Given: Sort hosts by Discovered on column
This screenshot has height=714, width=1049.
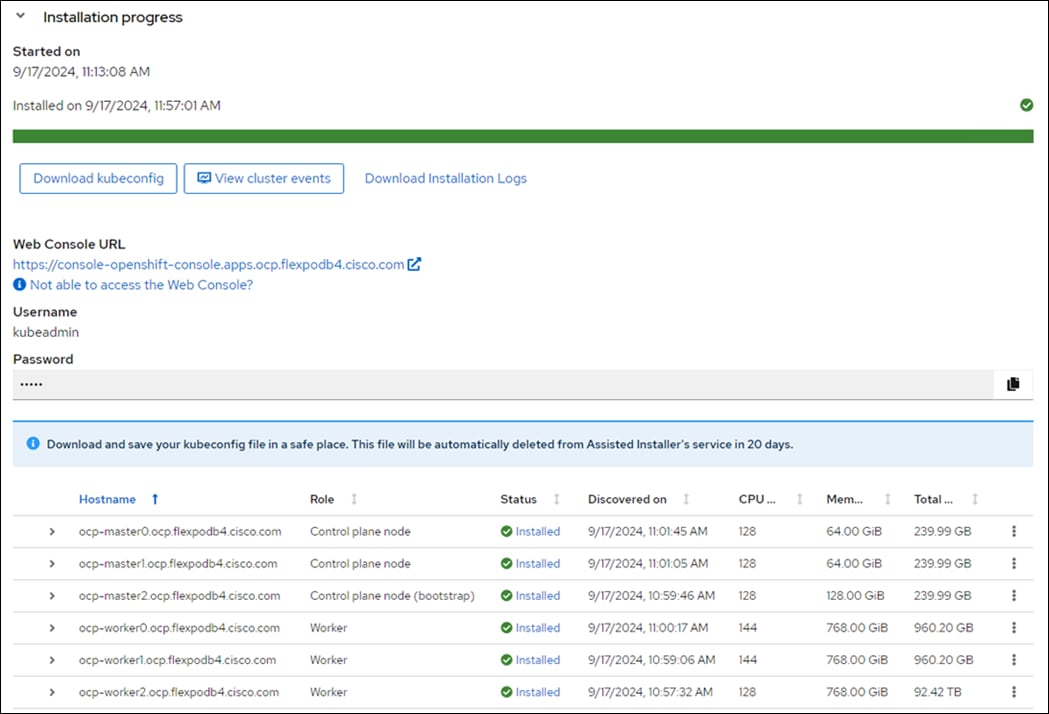Looking at the screenshot, I should tap(627, 499).
